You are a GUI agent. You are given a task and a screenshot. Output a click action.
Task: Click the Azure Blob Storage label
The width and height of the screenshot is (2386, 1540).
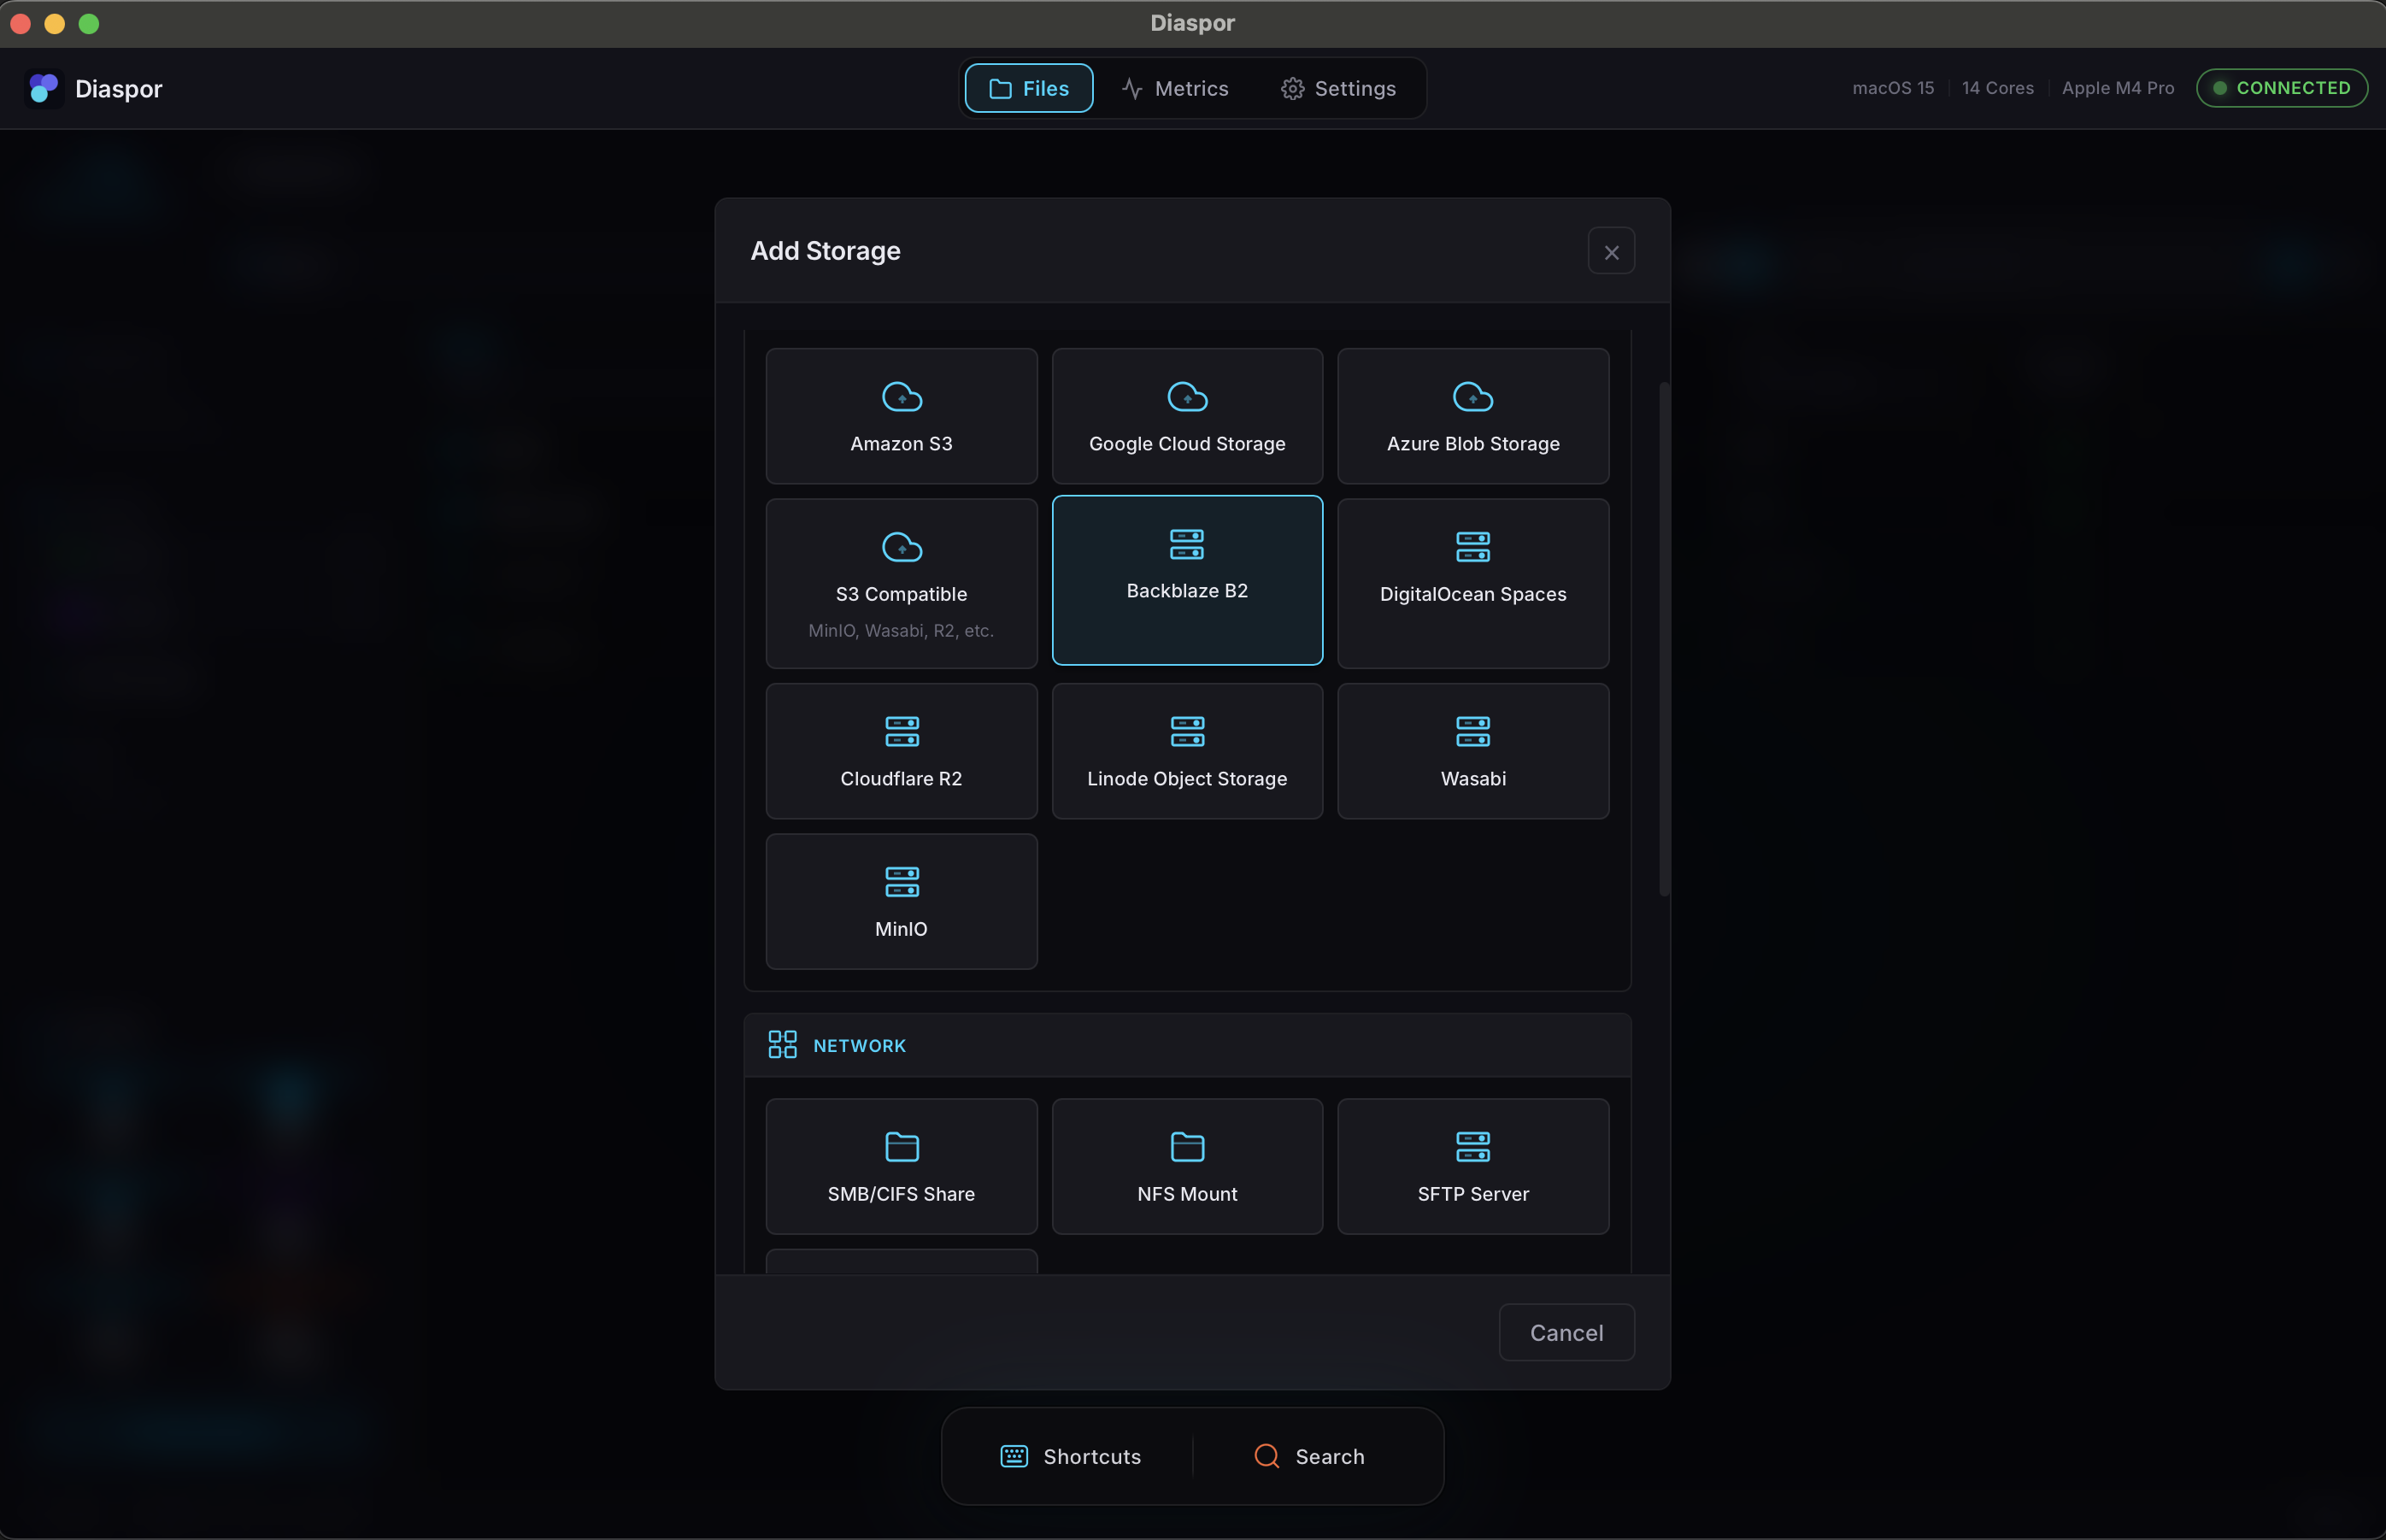click(x=1473, y=443)
